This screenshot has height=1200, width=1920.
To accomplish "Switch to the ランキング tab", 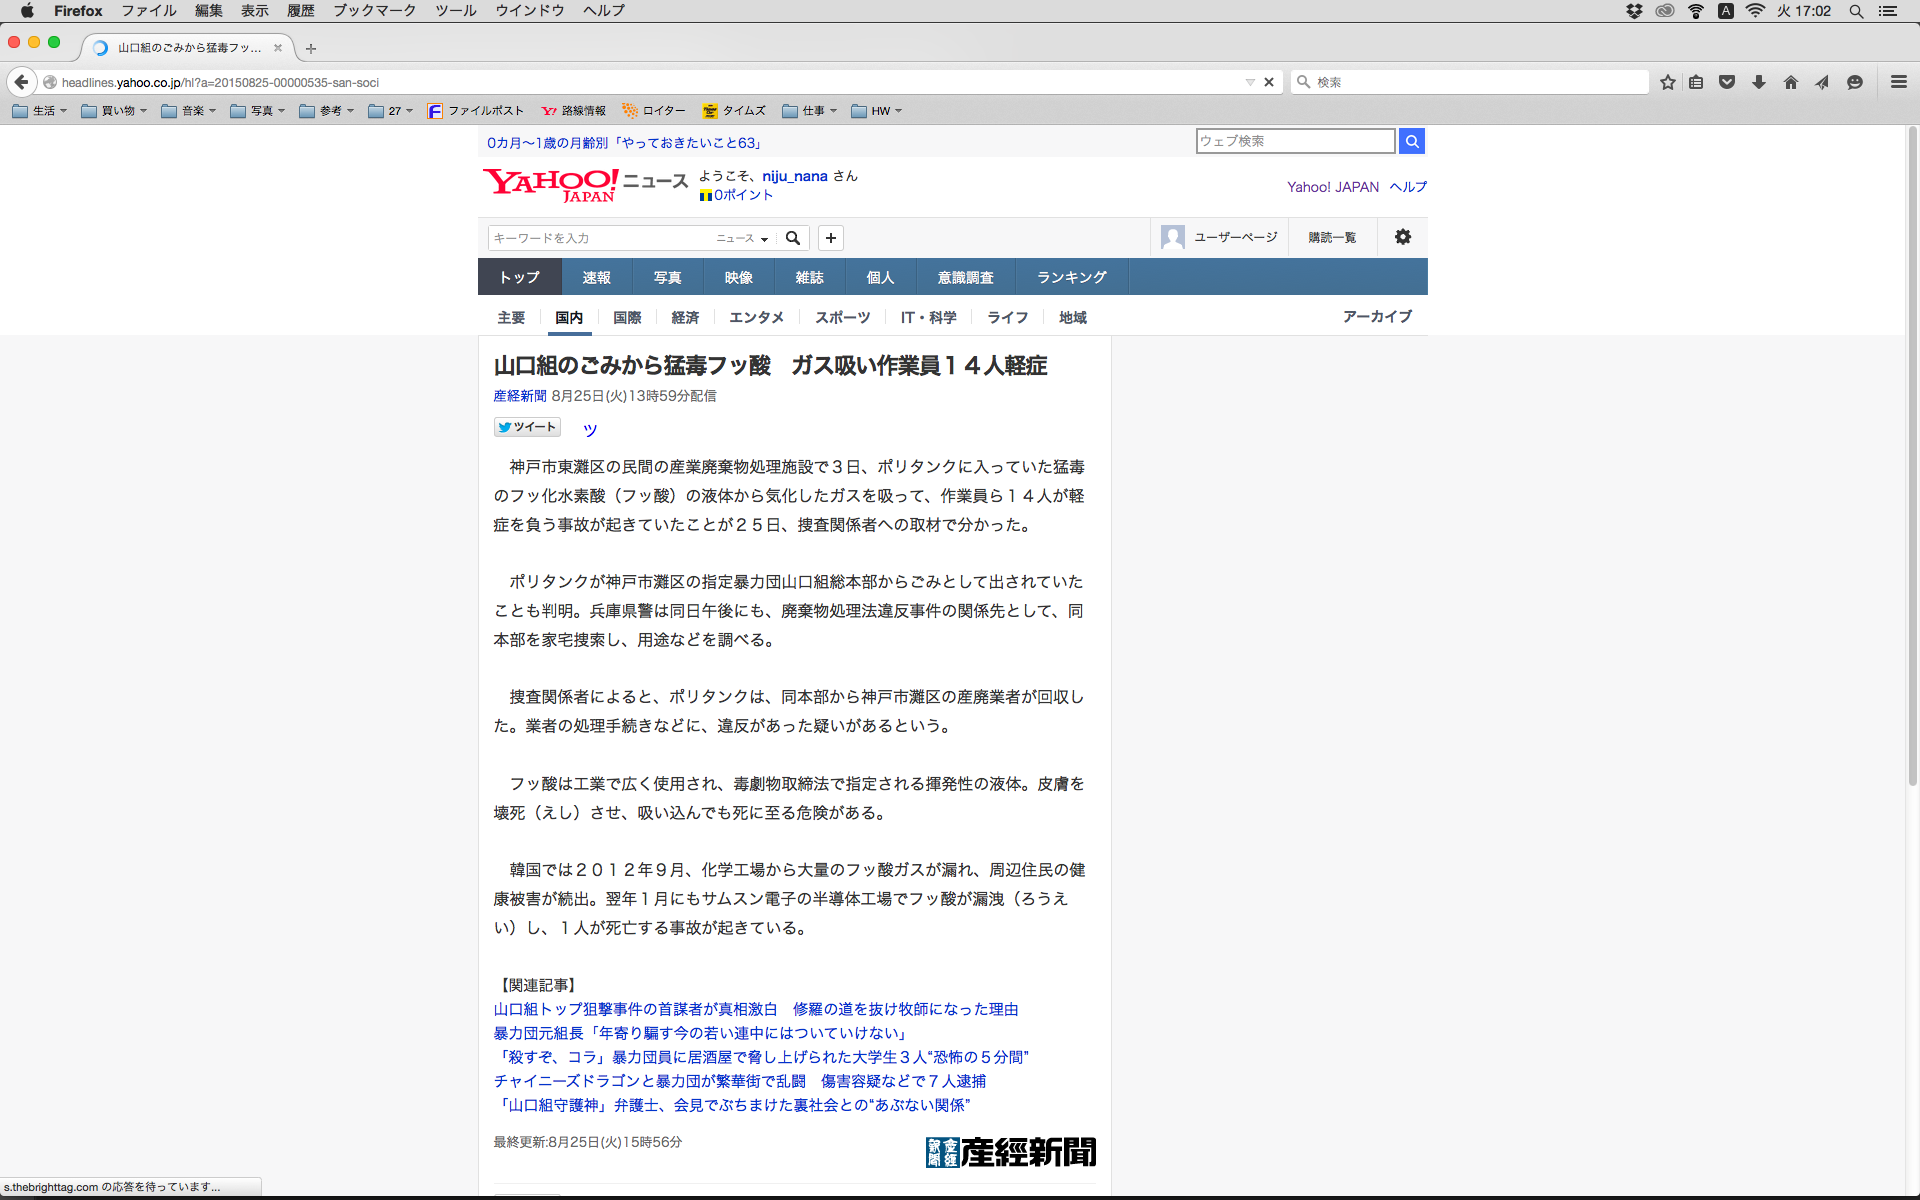I will 1071,277.
